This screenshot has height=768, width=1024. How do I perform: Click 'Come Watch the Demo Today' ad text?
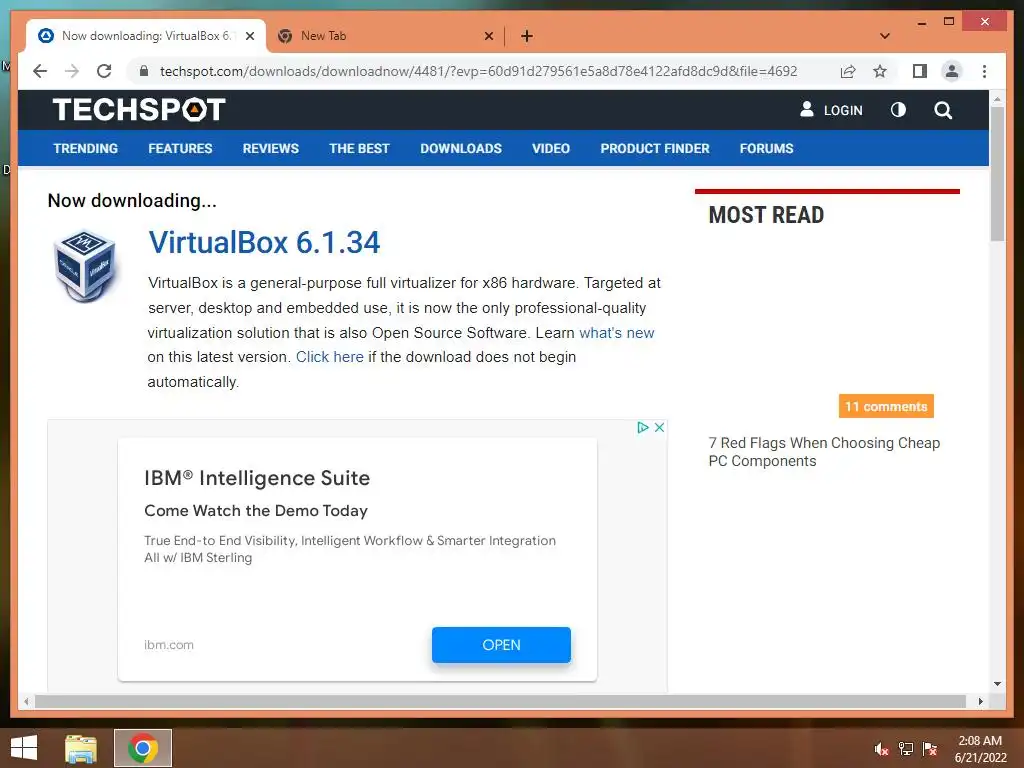[x=256, y=511]
